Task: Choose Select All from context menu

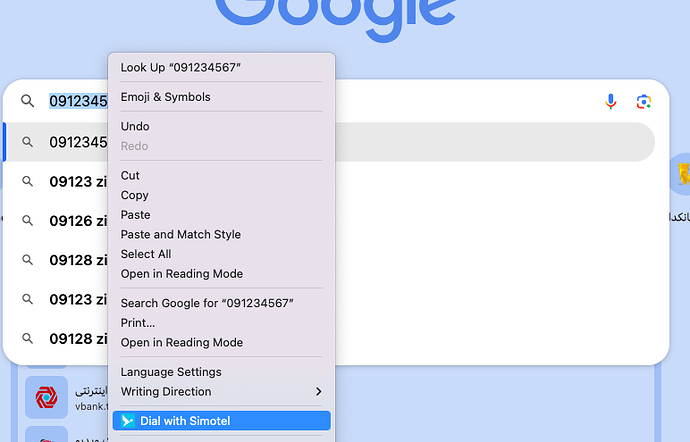Action: click(x=221, y=254)
